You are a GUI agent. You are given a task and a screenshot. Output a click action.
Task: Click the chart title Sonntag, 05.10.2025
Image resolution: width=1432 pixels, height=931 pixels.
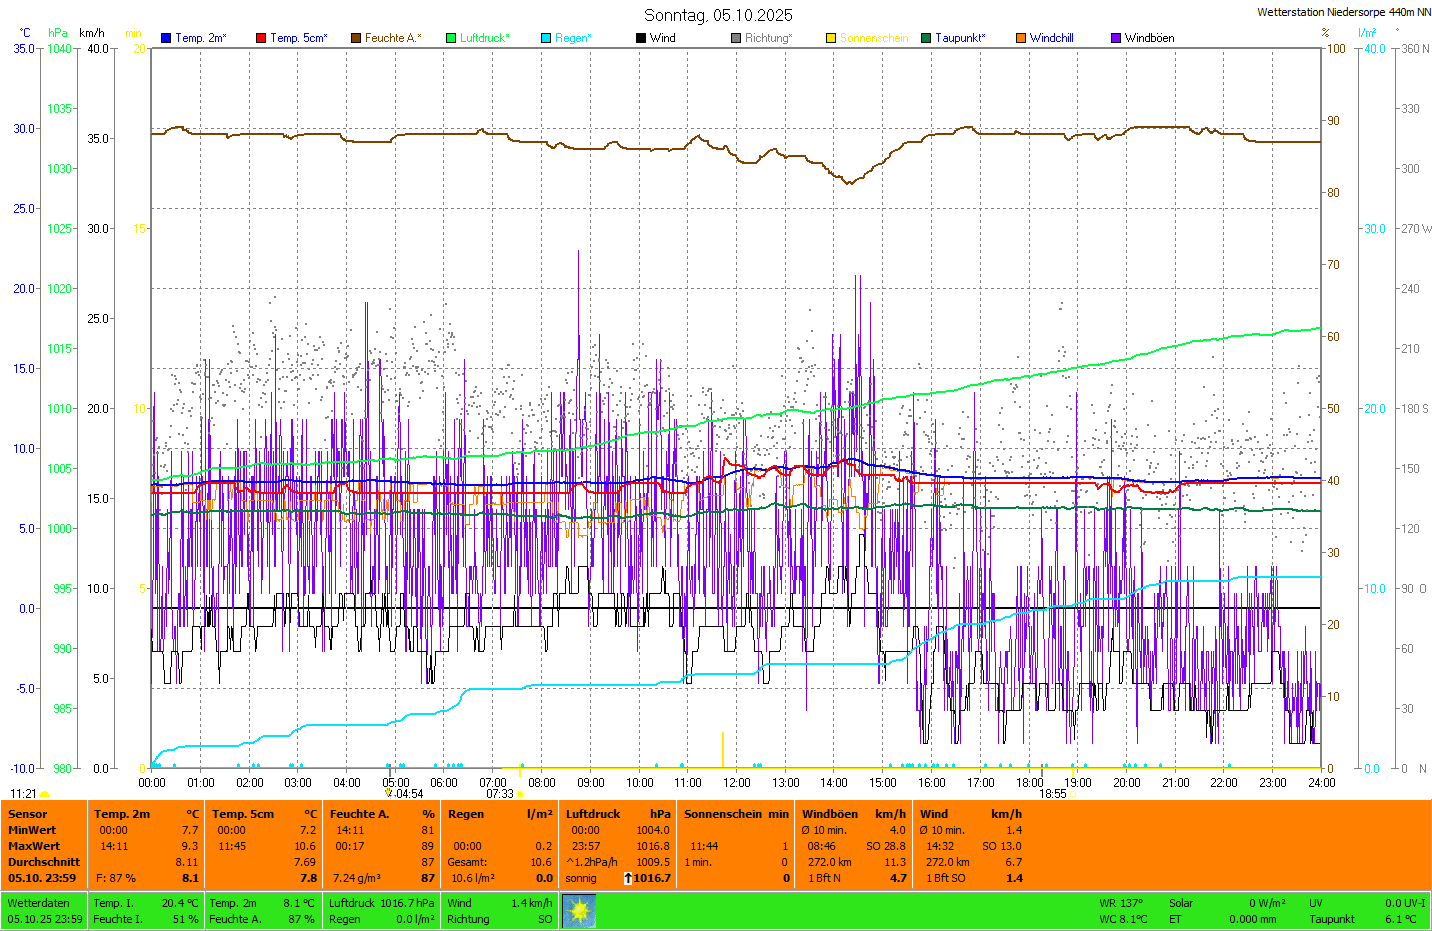718,15
